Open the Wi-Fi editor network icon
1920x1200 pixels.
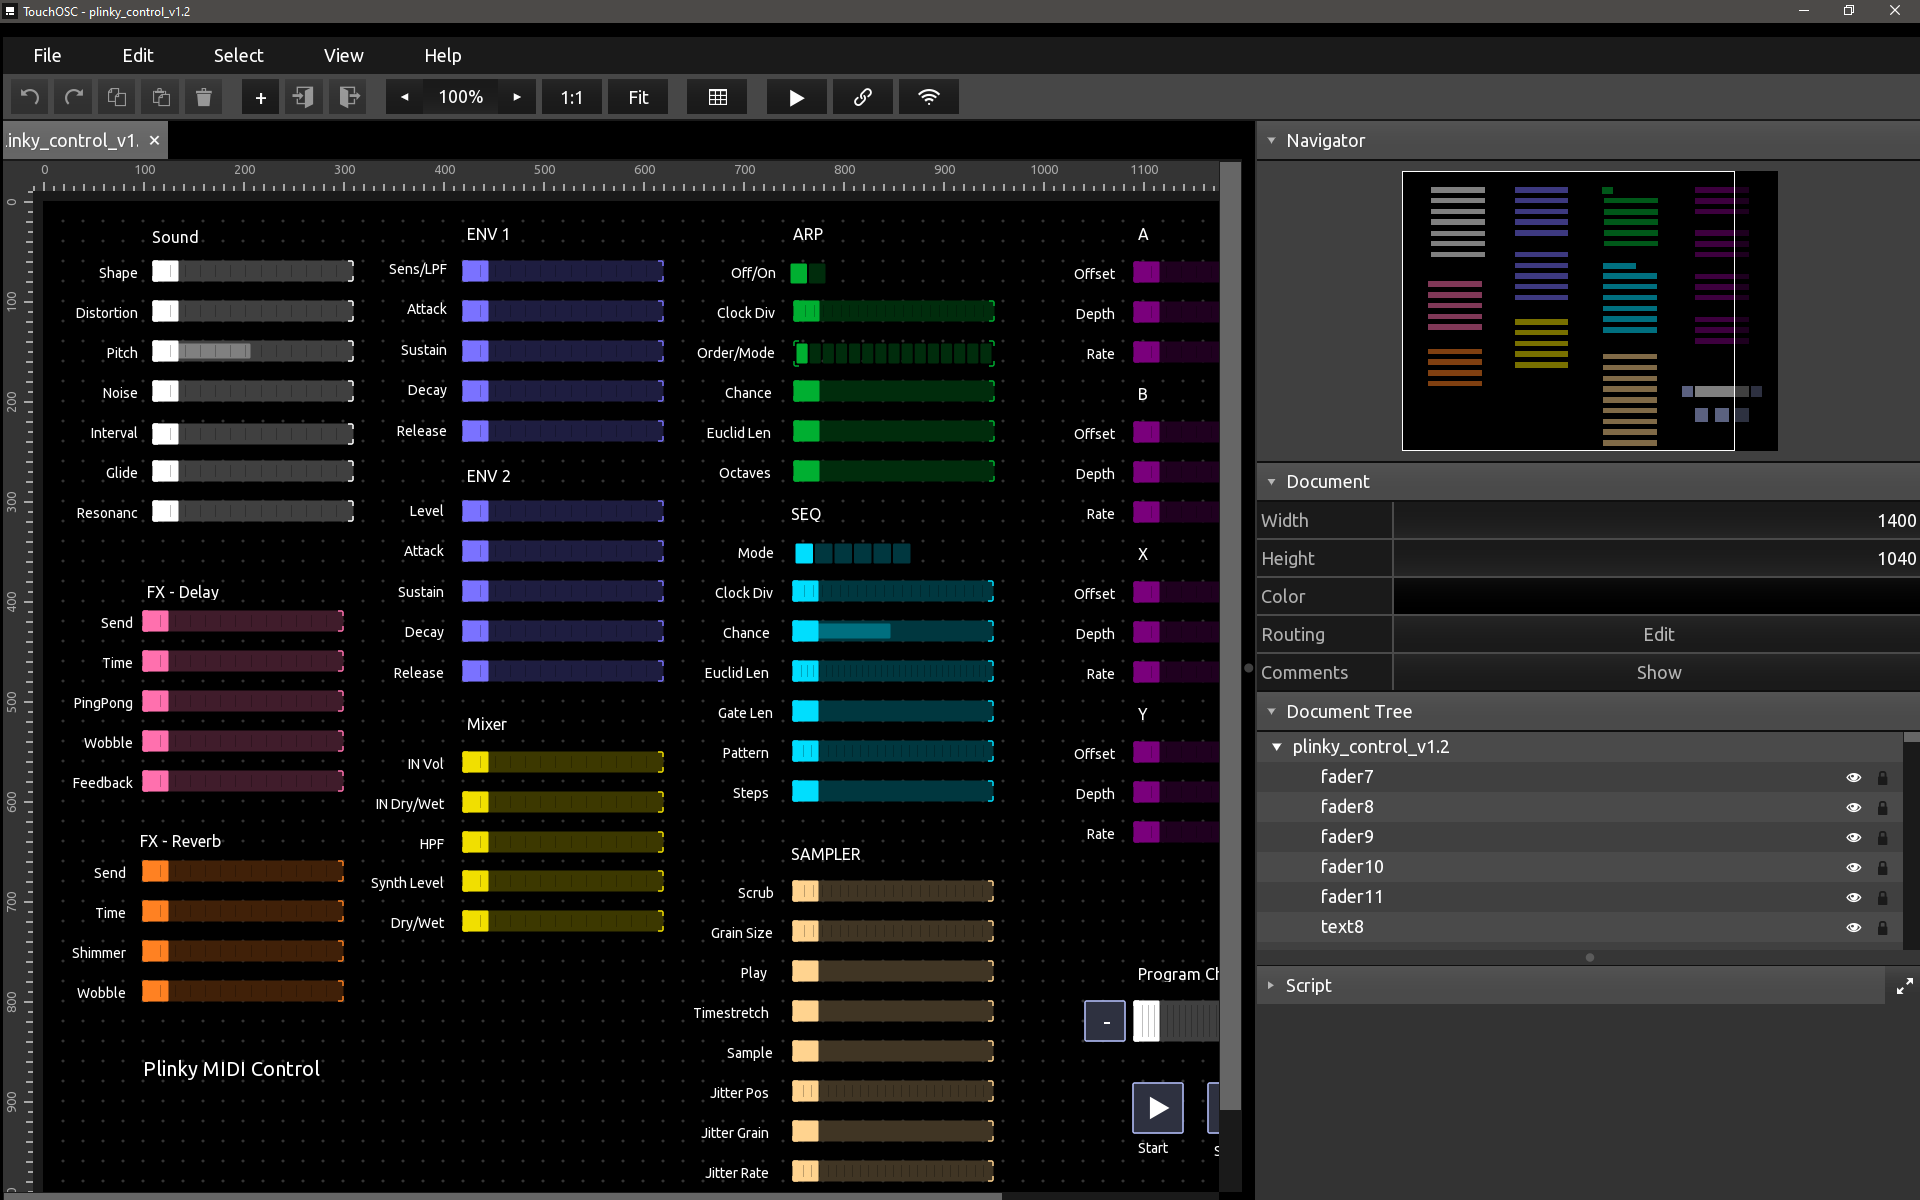tap(929, 97)
